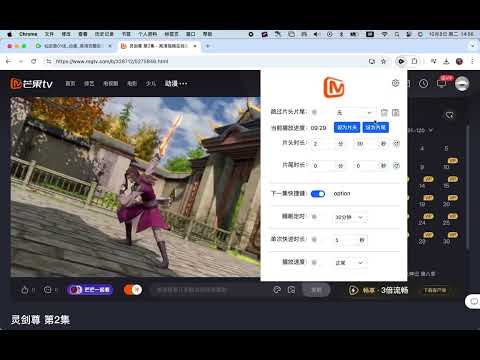
Task: Click the 3倍流畅 speed promotion
Action: click(x=378, y=290)
